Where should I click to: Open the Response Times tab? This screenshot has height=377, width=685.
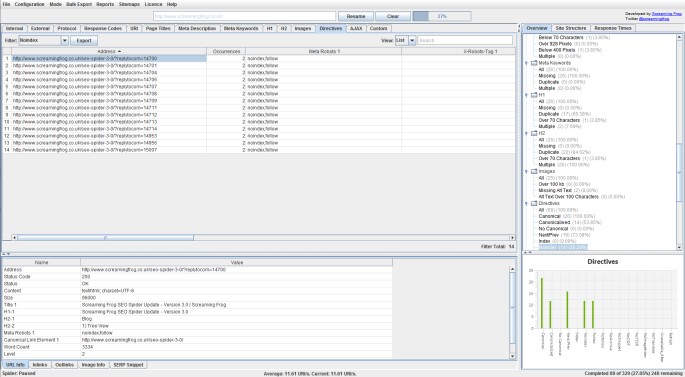613,28
